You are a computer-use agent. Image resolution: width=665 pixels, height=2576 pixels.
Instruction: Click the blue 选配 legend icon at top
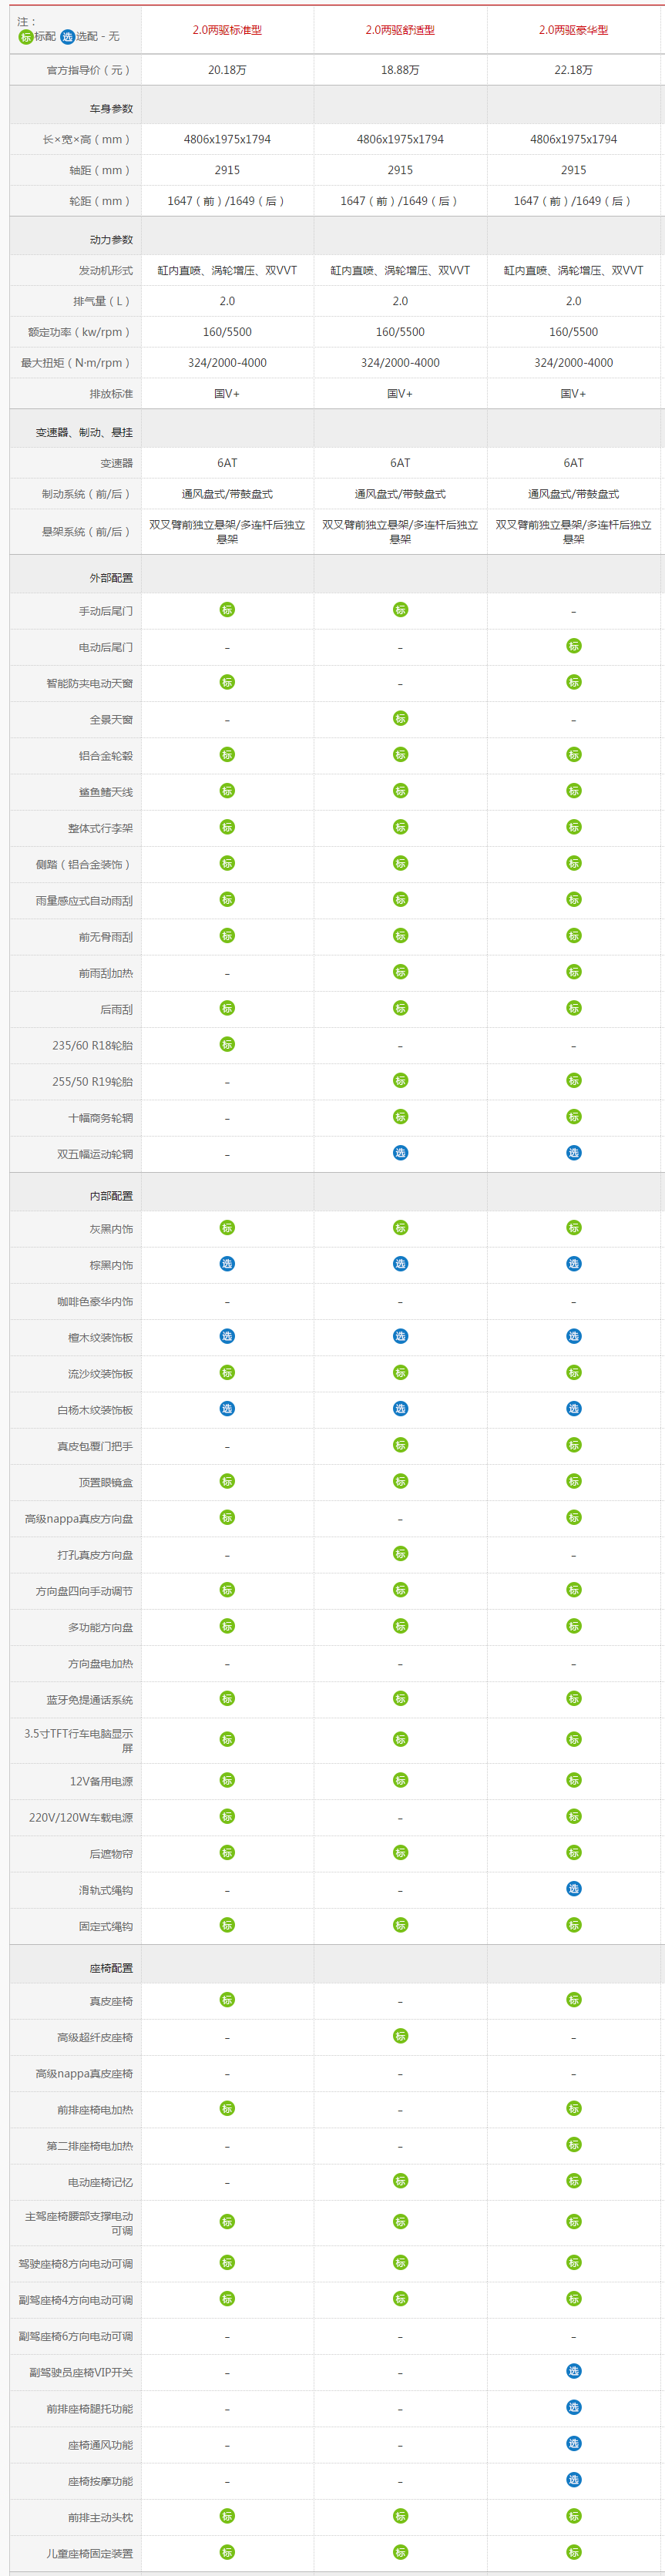click(67, 37)
